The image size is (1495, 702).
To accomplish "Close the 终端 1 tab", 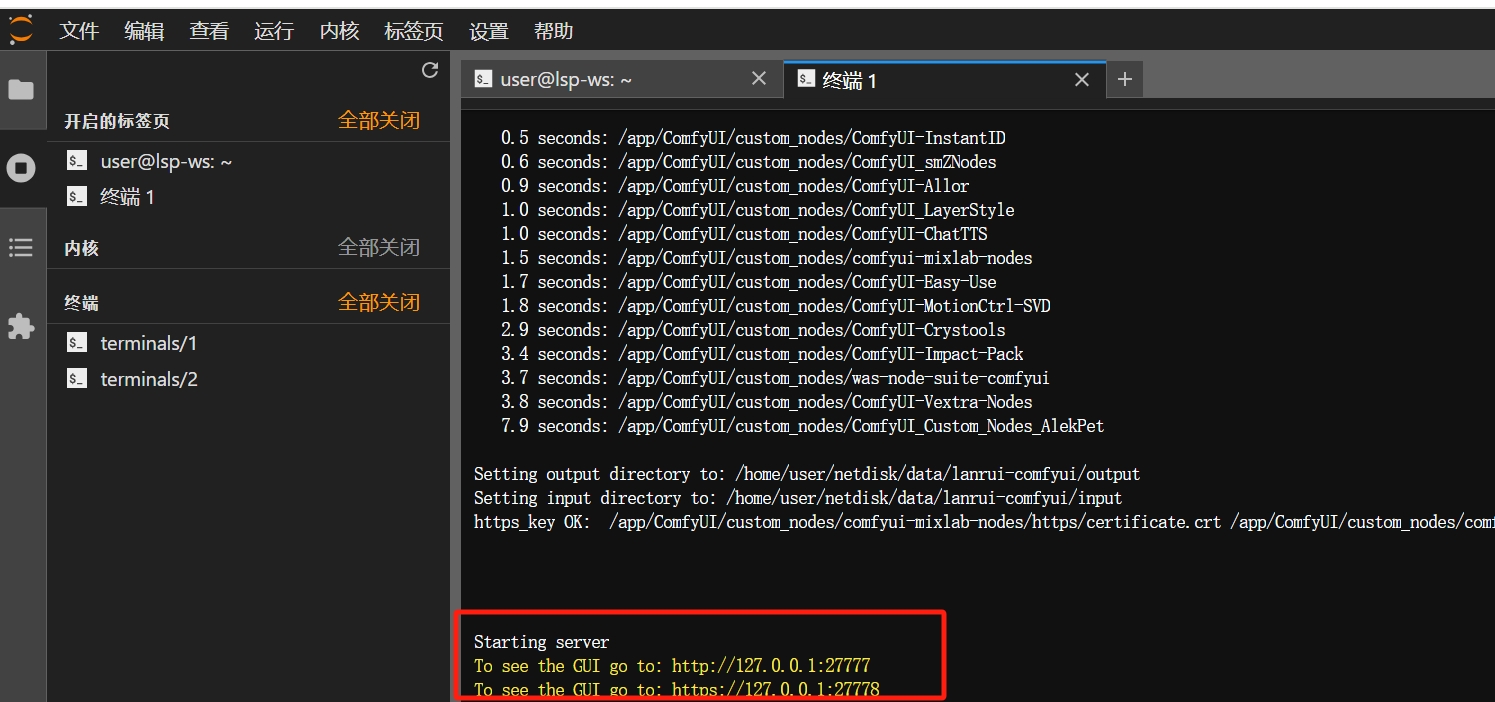I will [1082, 79].
